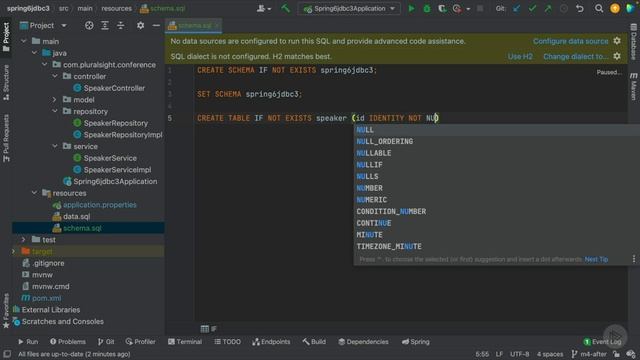The height and width of the screenshot is (360, 640).
Task: Collapse the repository package
Action: coord(55,111)
